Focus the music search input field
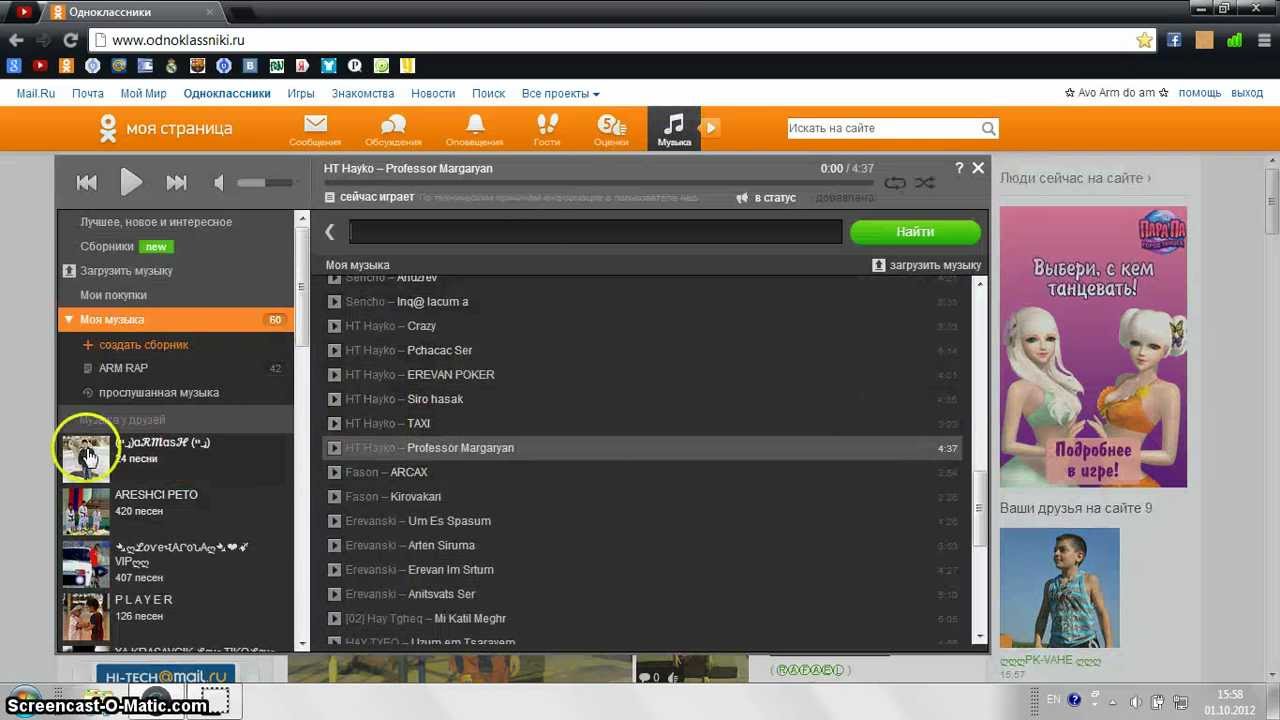The width and height of the screenshot is (1280, 720). click(x=595, y=232)
